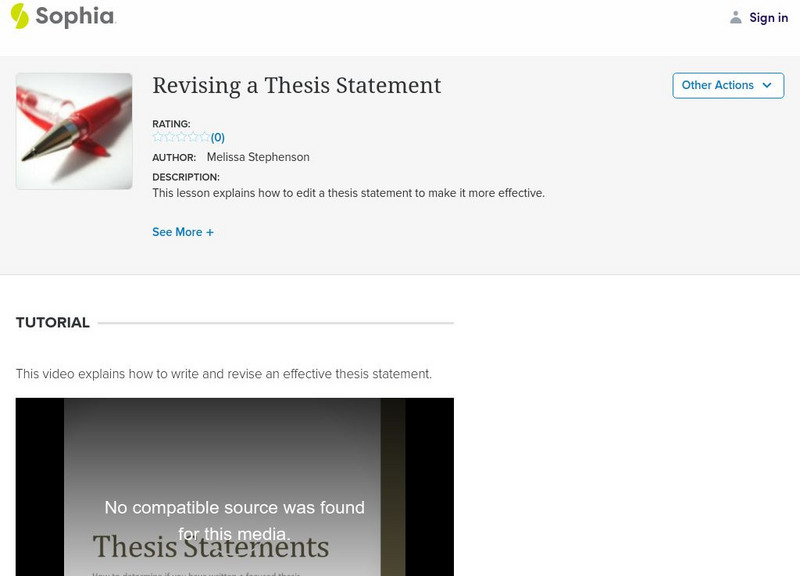Click the Other Actions chevron arrow
The height and width of the screenshot is (576, 800).
tap(766, 85)
